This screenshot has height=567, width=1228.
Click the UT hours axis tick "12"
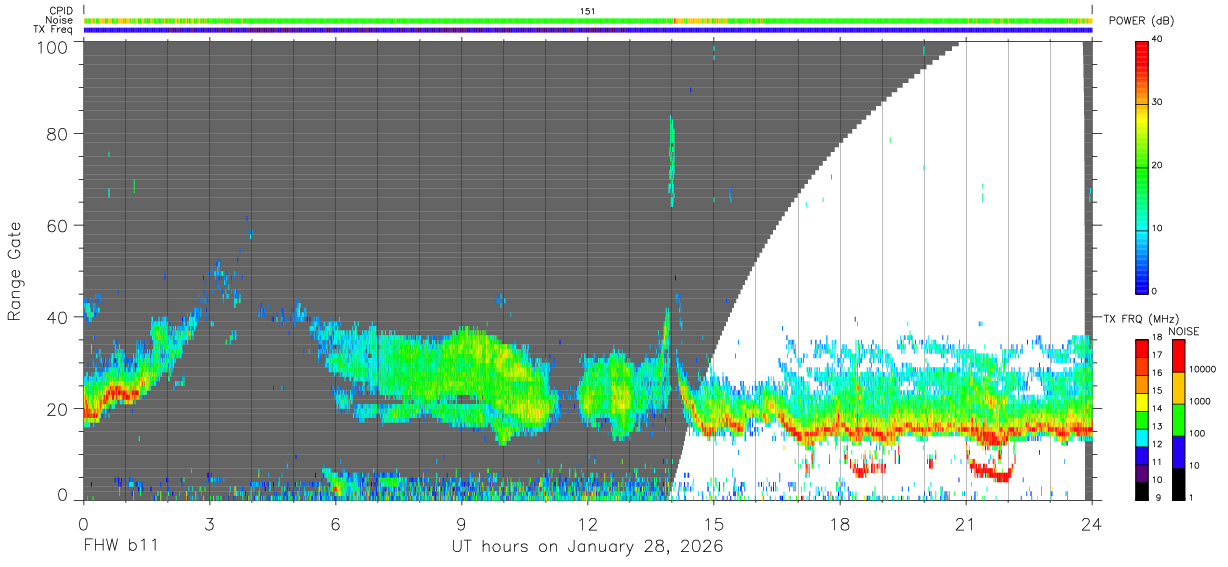tap(588, 524)
